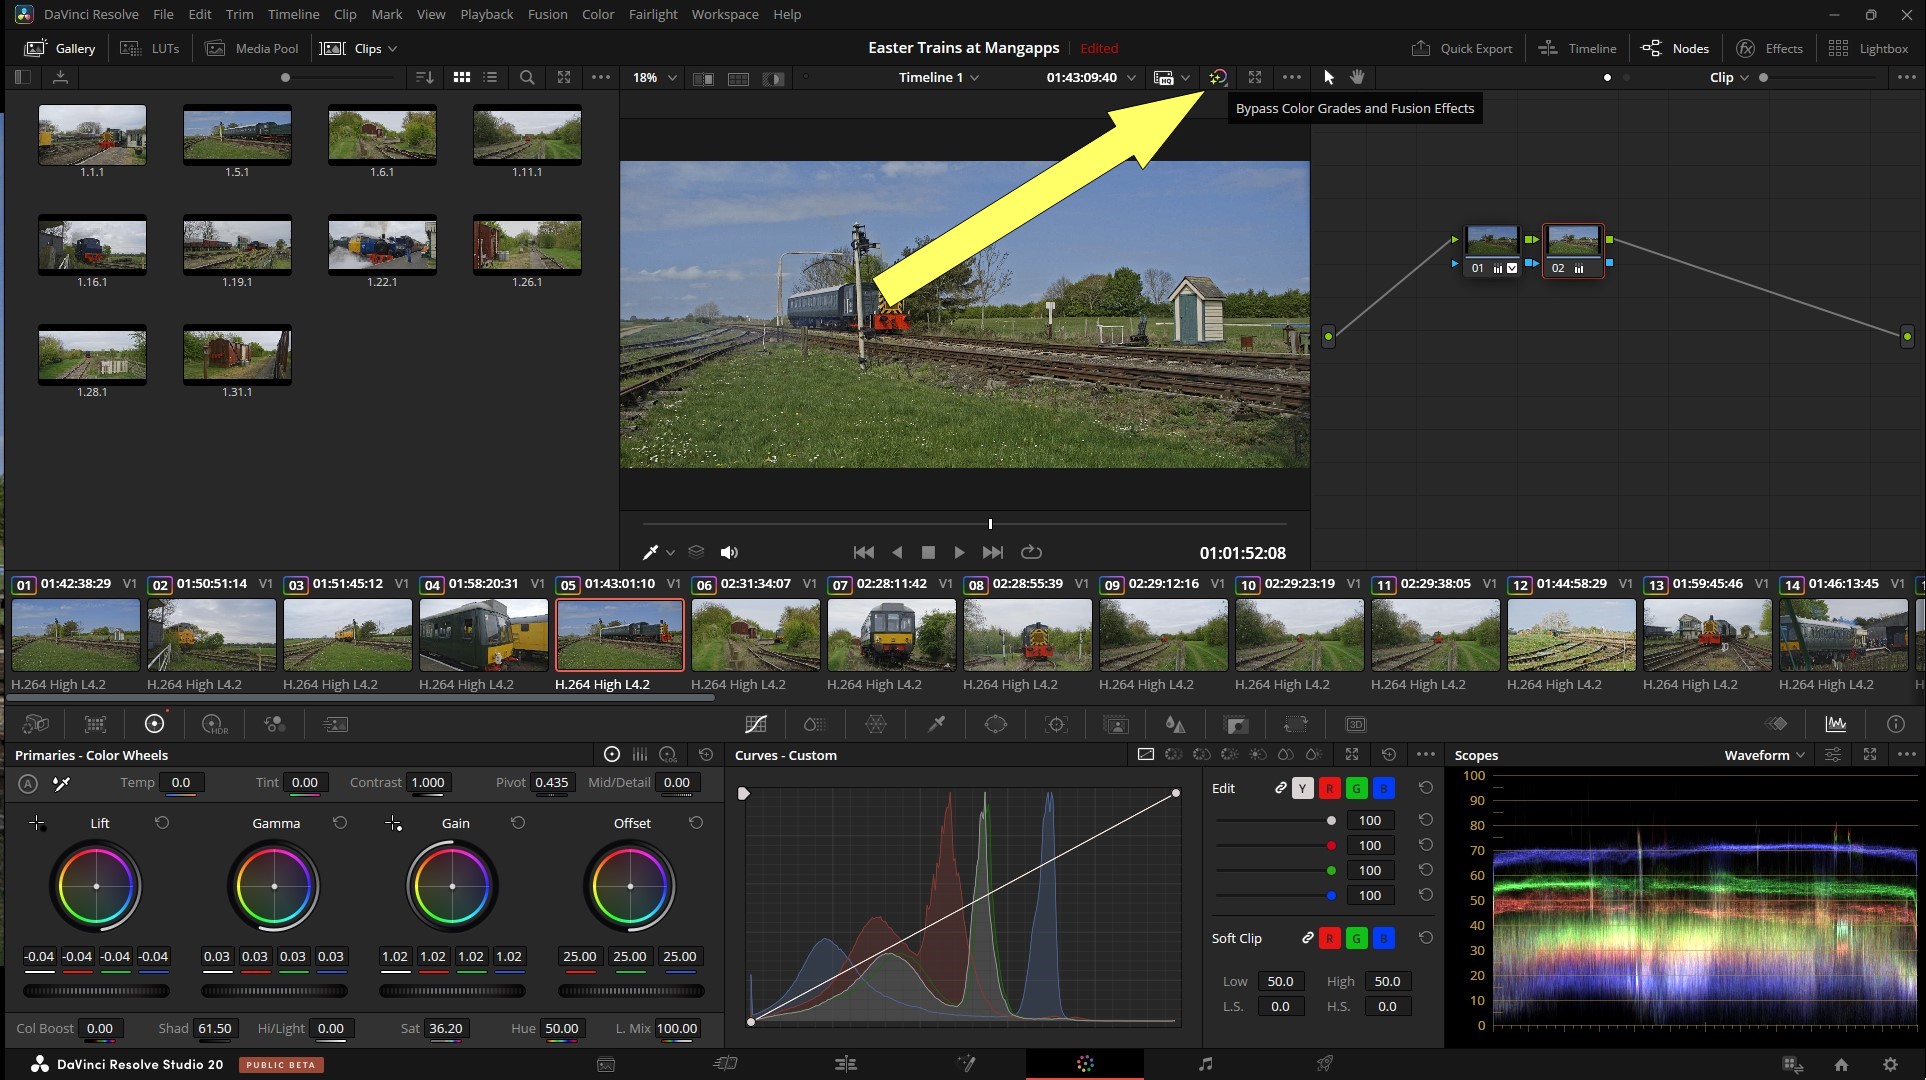Toggle the Nodes editor panel

(x=1675, y=48)
